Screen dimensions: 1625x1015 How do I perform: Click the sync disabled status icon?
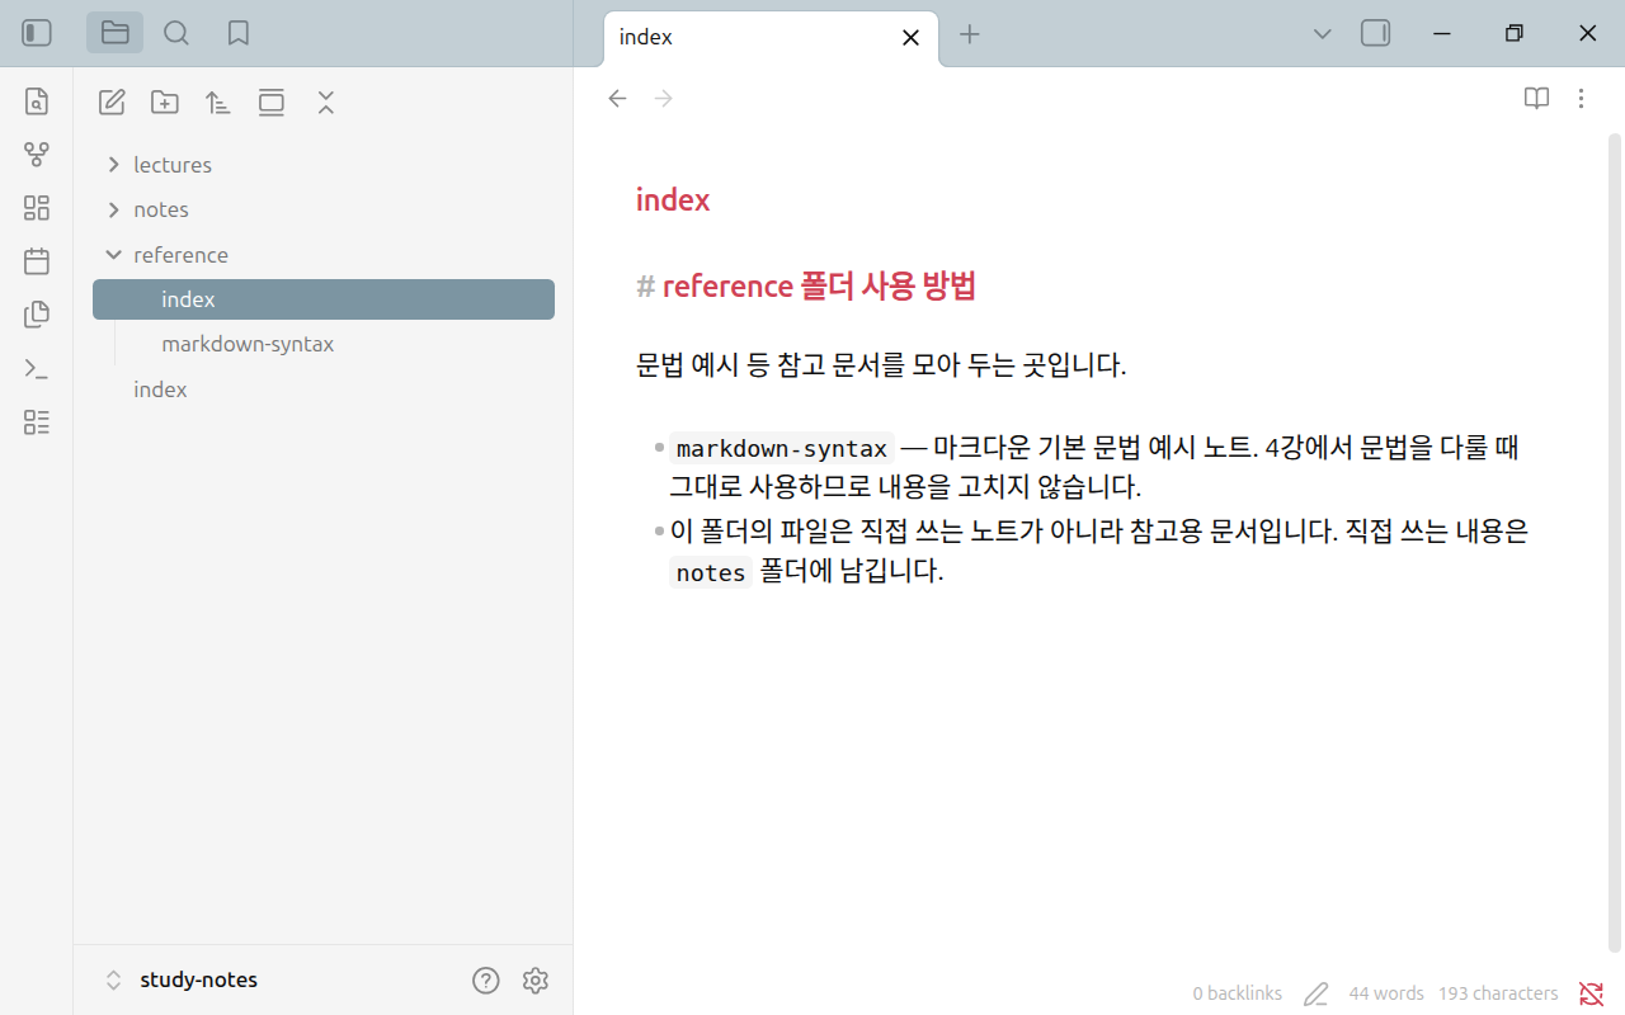pyautogui.click(x=1591, y=993)
